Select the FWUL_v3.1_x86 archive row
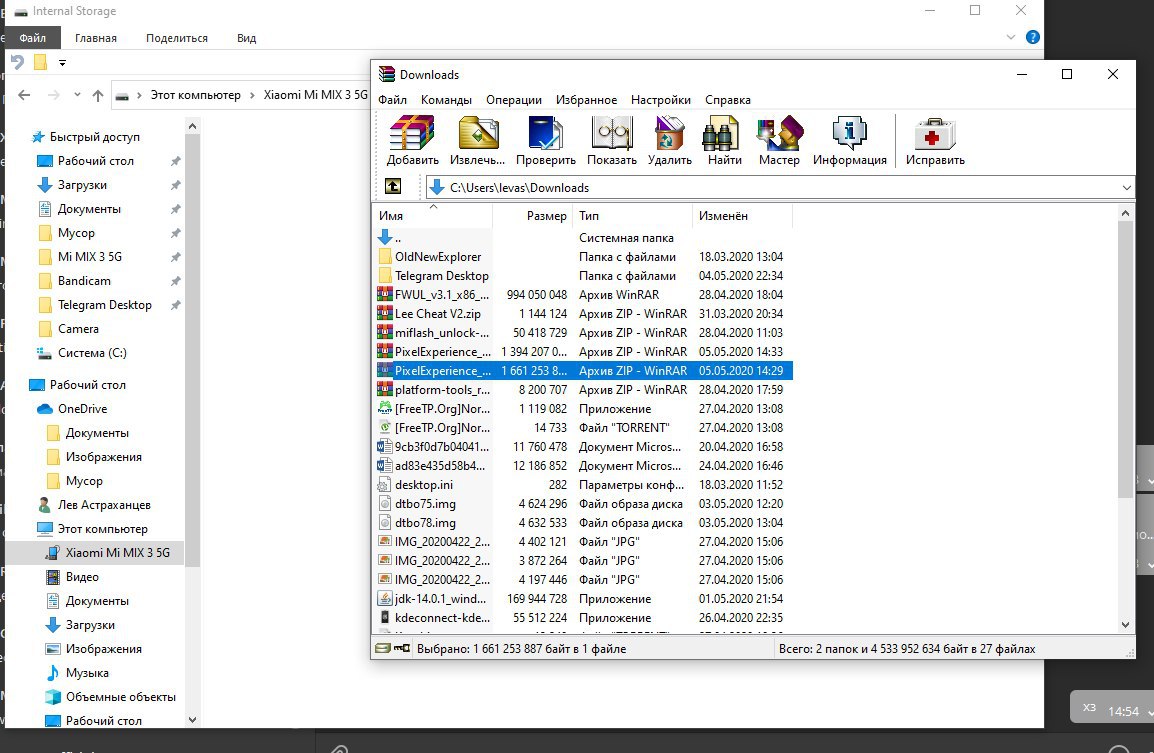Viewport: 1154px width, 753px height. pyautogui.click(x=584, y=294)
